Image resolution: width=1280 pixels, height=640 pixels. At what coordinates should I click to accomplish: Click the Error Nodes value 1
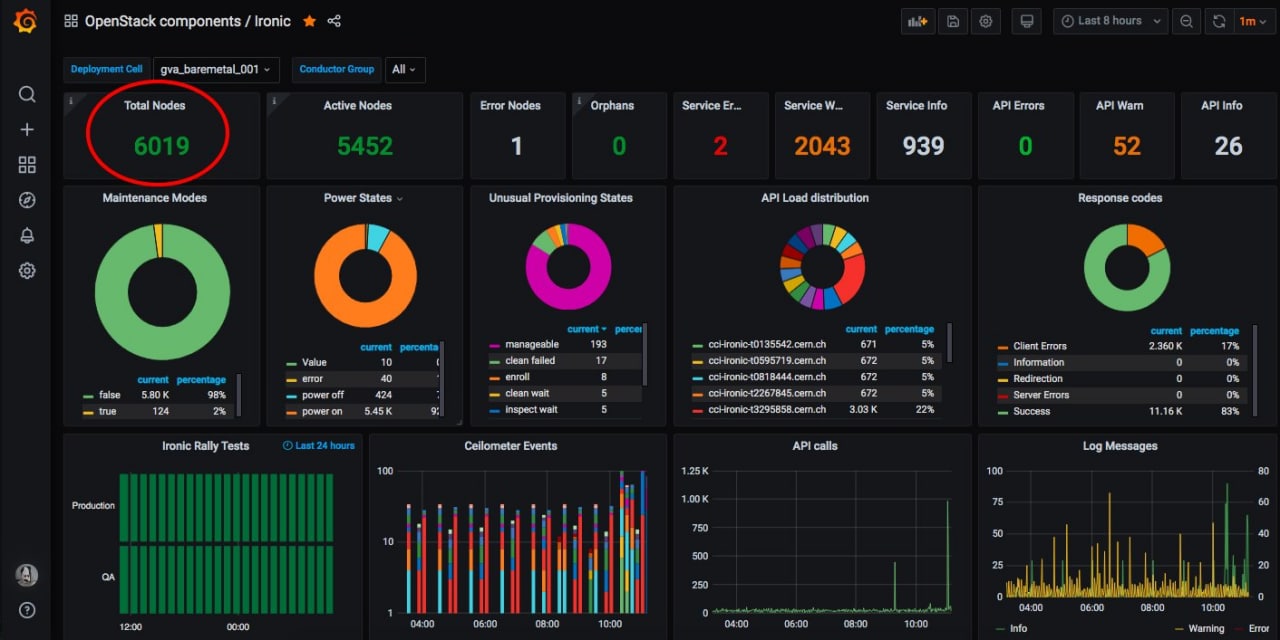[x=516, y=146]
